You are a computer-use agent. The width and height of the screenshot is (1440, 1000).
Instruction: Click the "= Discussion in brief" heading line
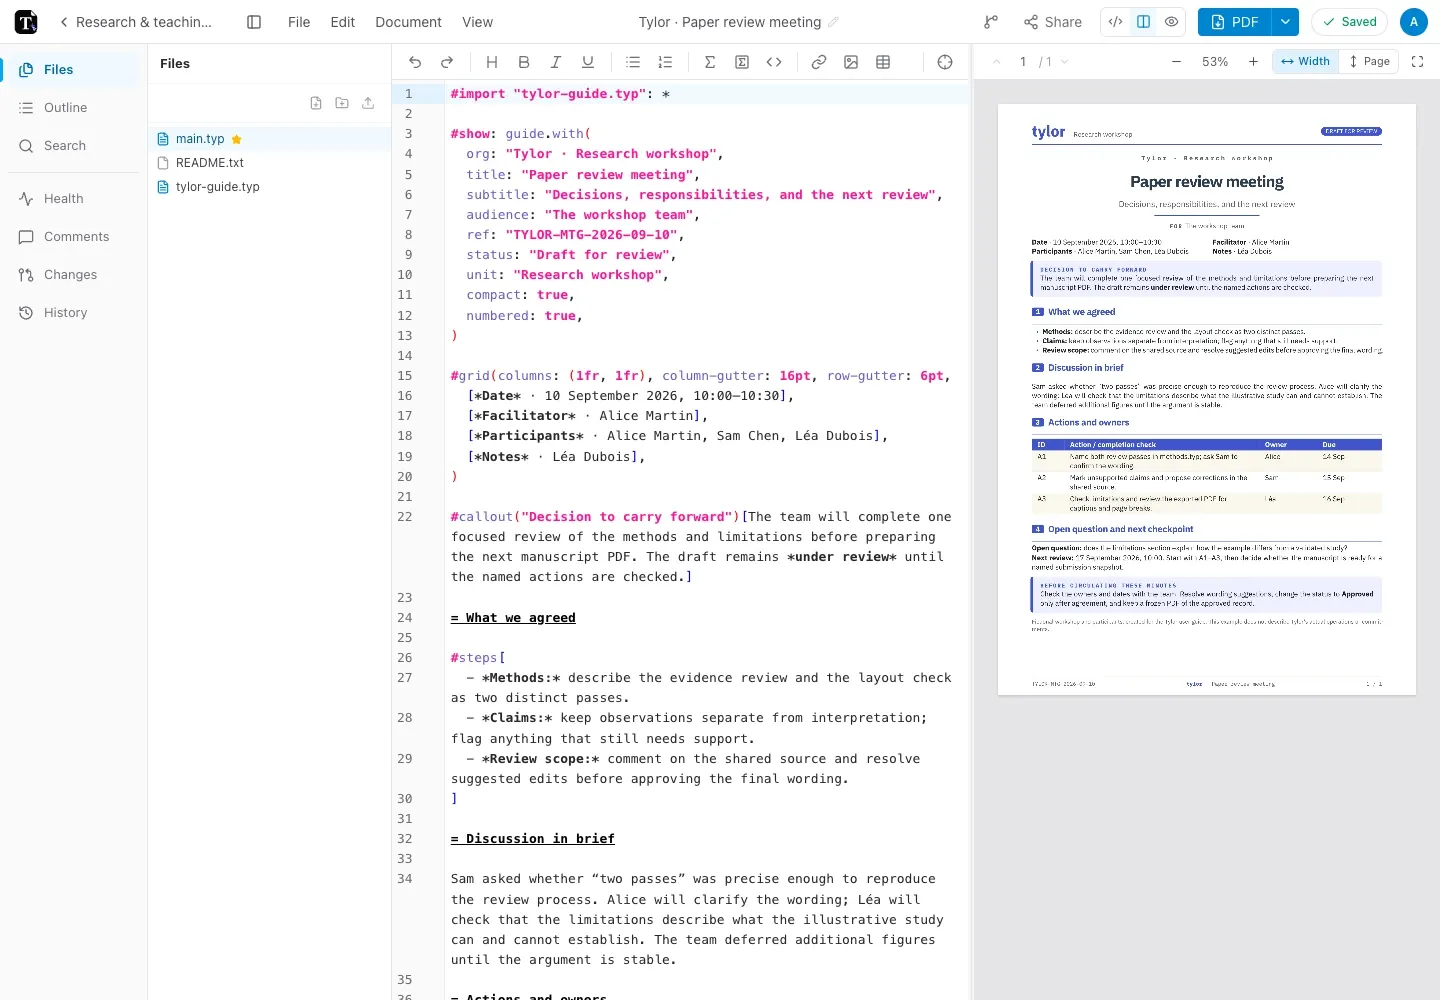(533, 838)
